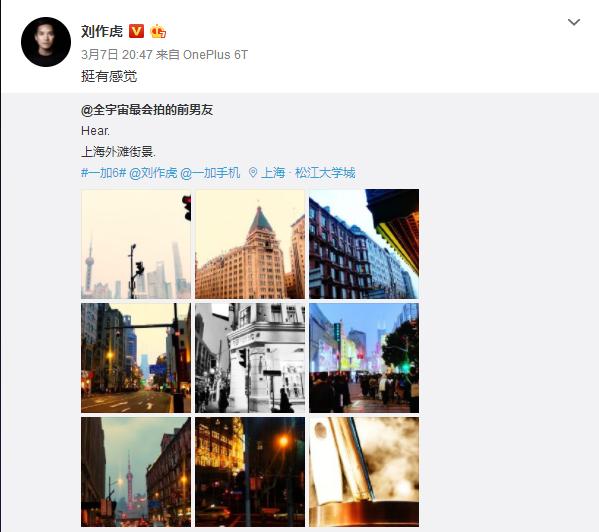Open the @一加手机 mention link
The width and height of the screenshot is (599, 532).
[x=210, y=173]
